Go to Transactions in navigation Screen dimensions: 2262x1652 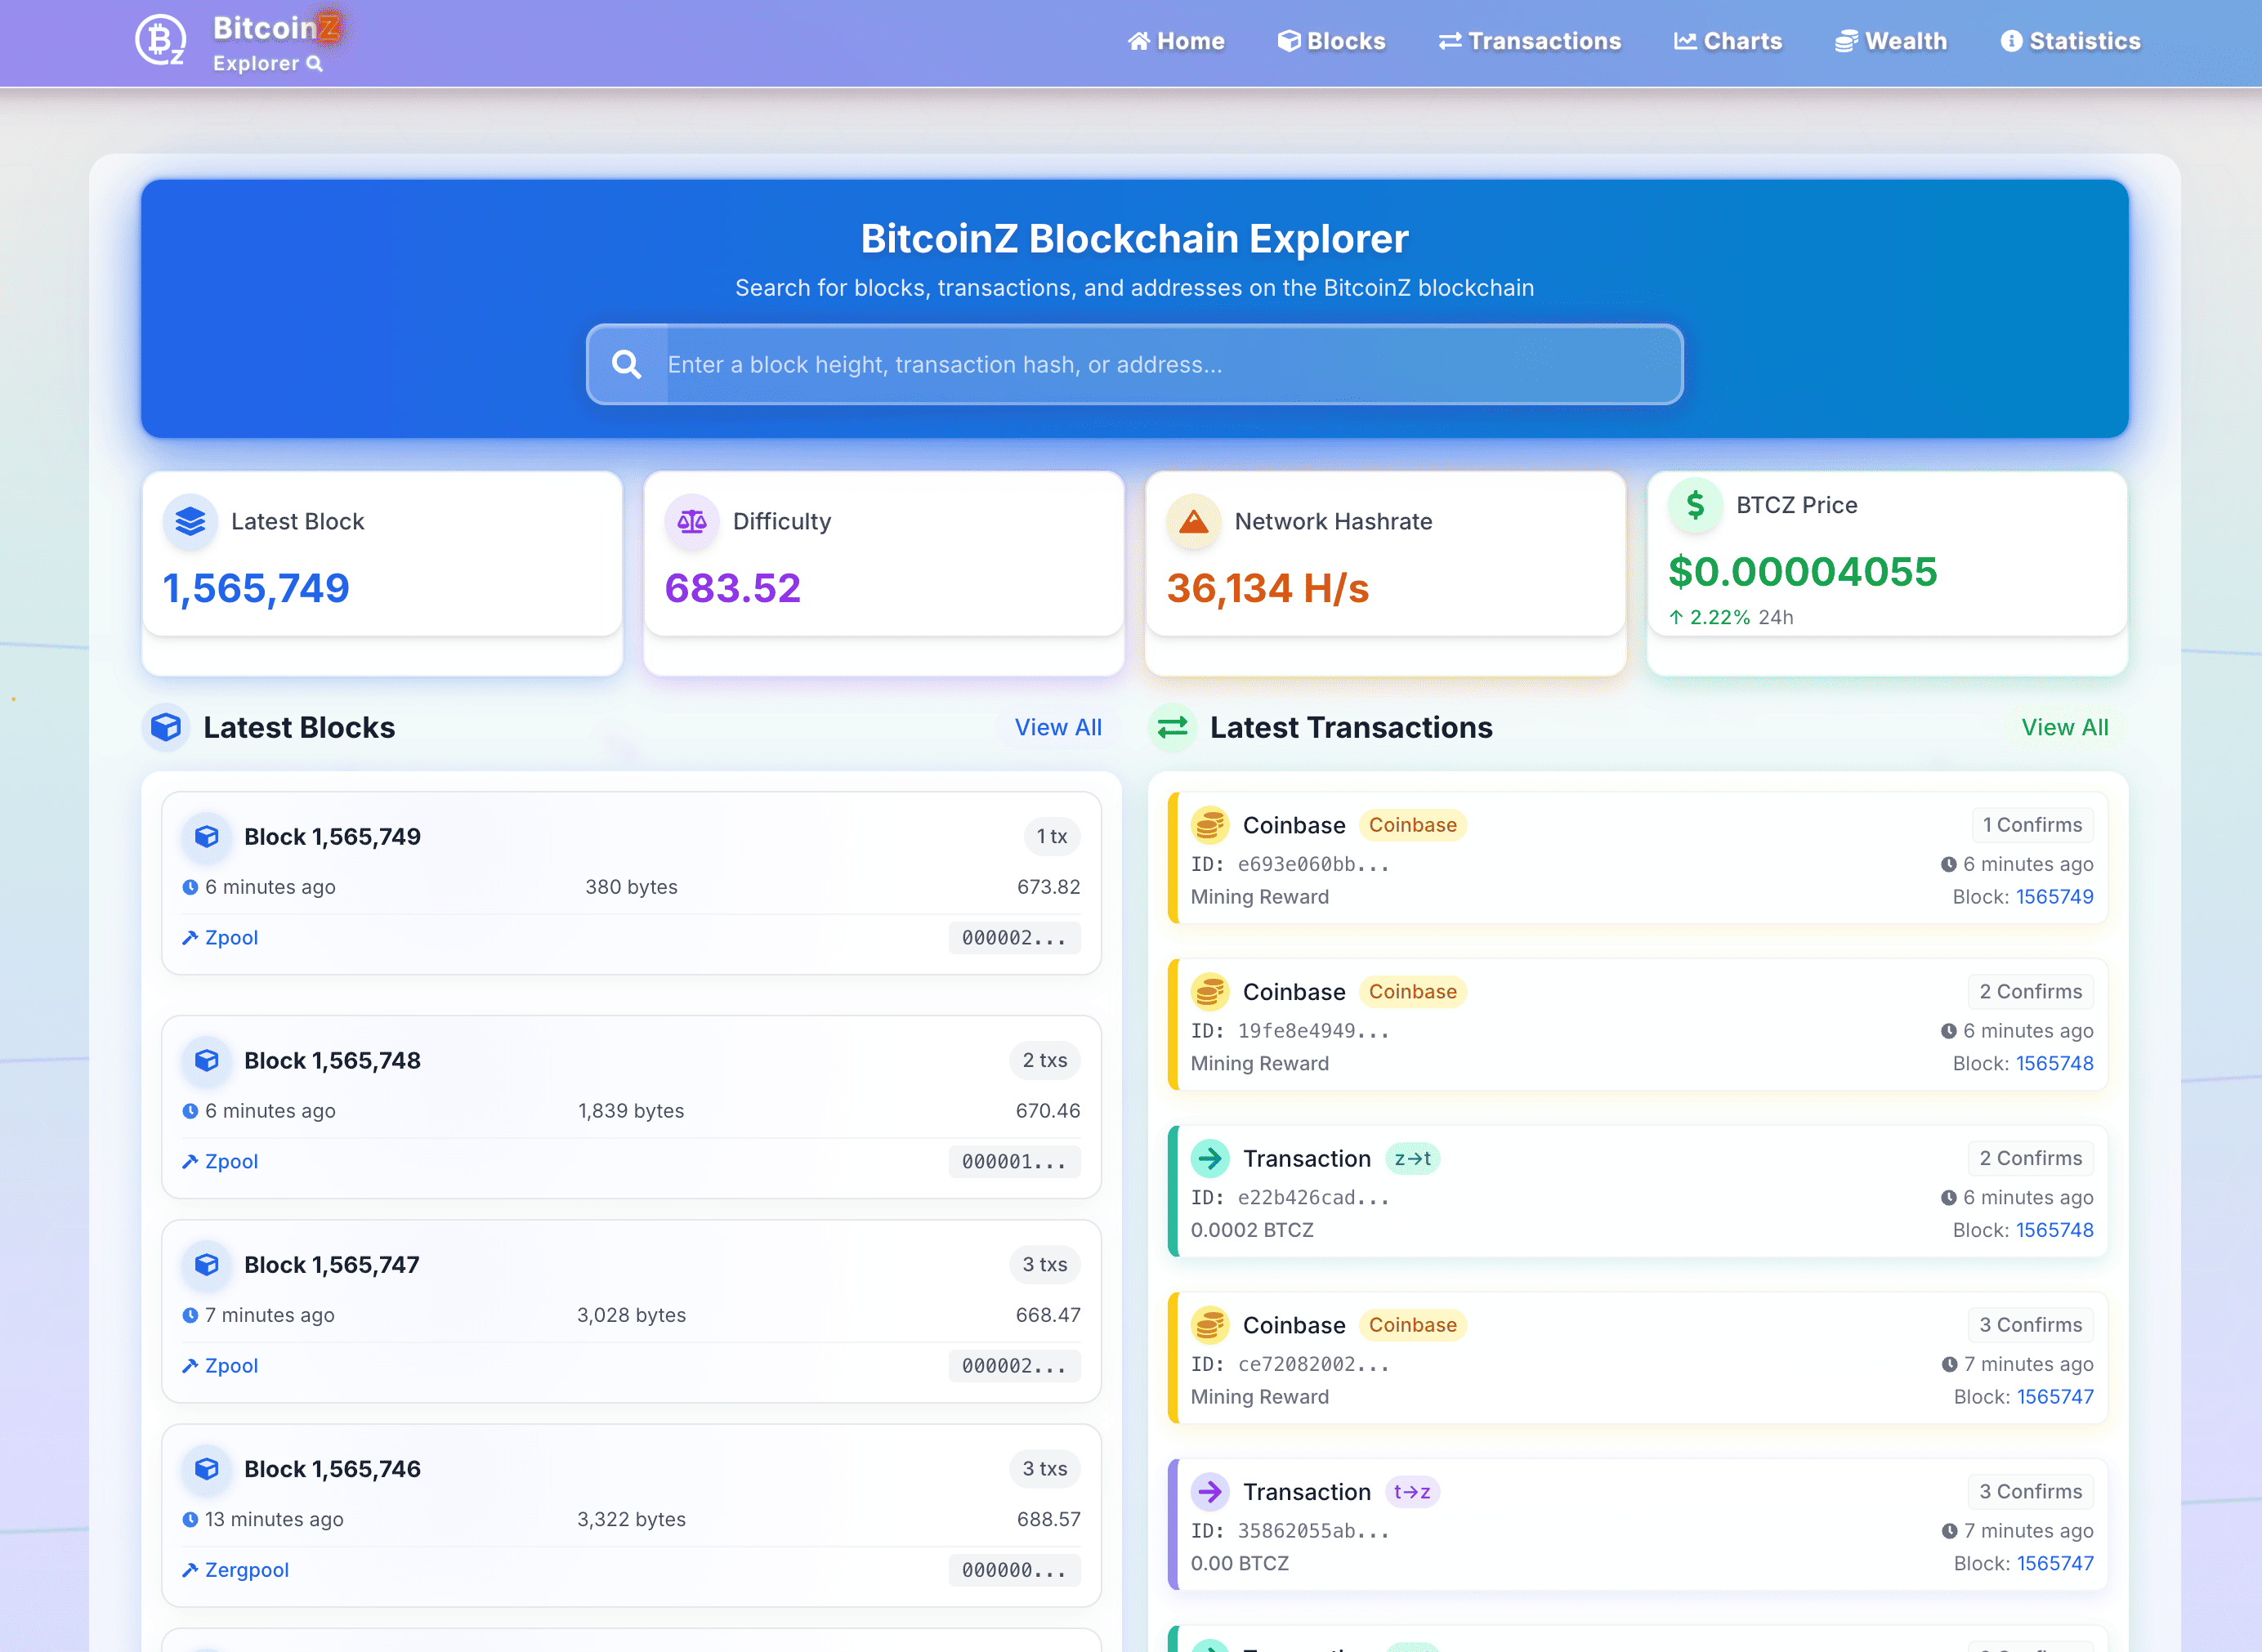[1530, 41]
